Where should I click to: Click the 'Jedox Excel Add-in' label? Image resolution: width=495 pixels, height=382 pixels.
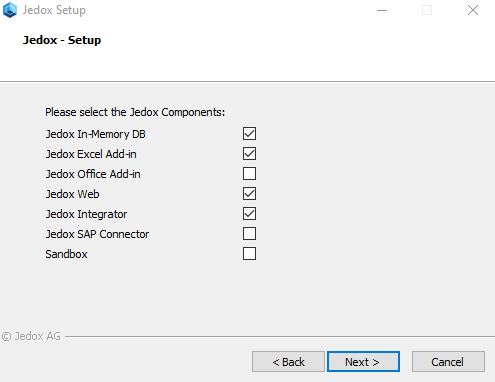pos(91,154)
